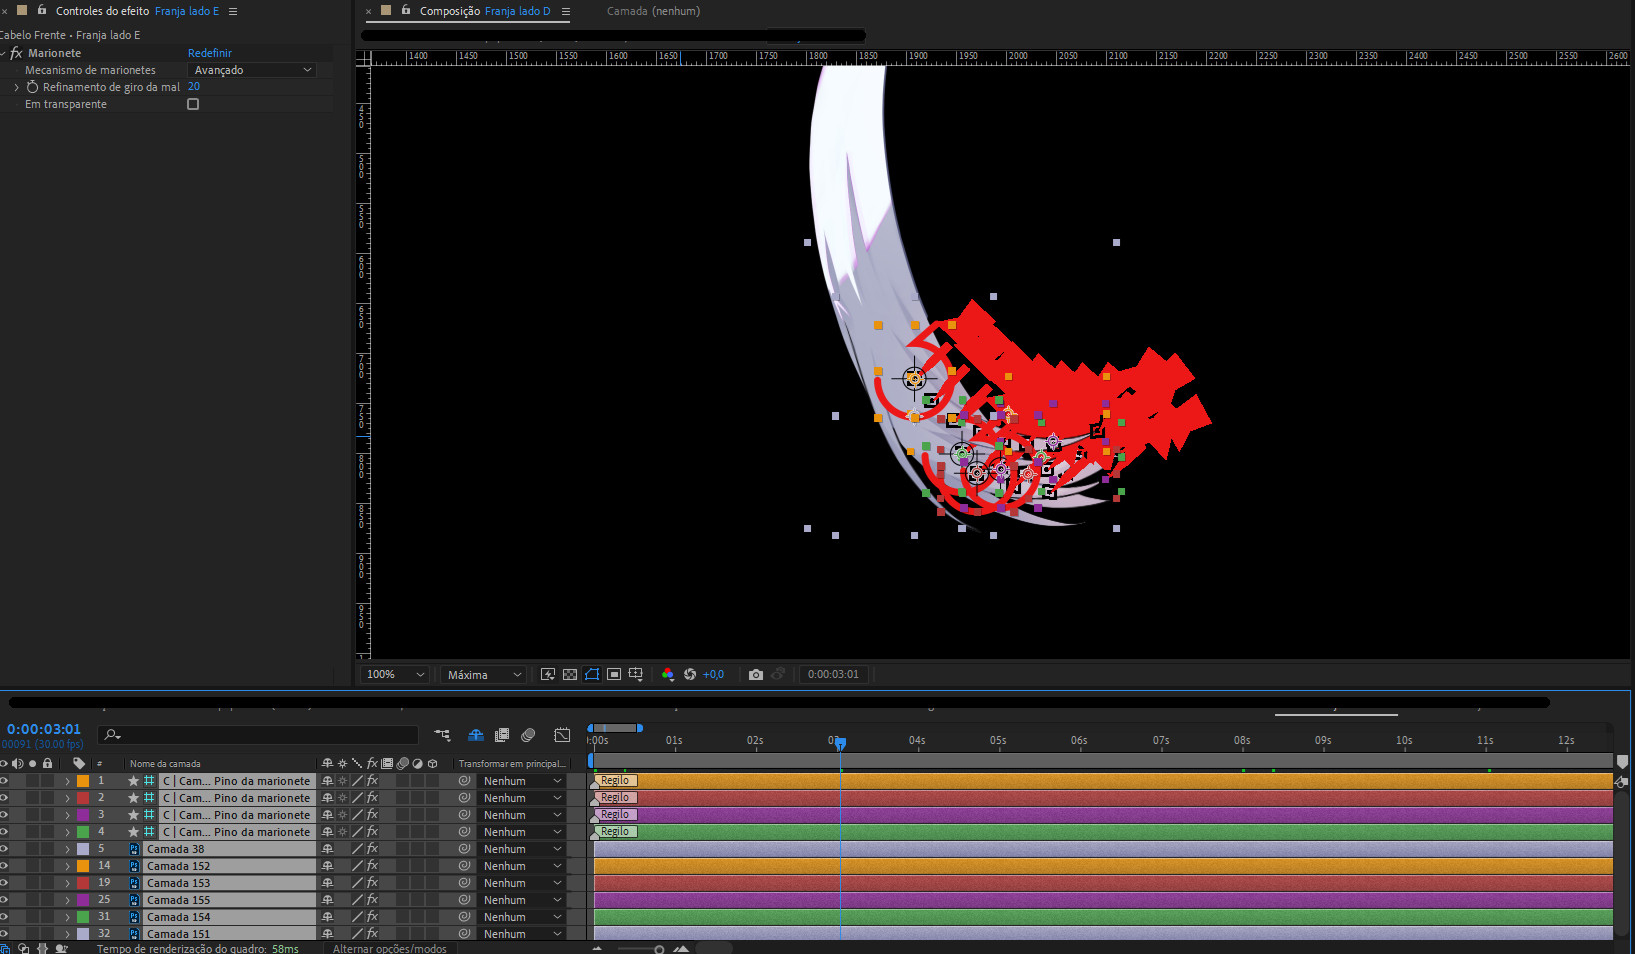
Task: Hide layer 2 using its eye icon
Action: [x=4, y=798]
